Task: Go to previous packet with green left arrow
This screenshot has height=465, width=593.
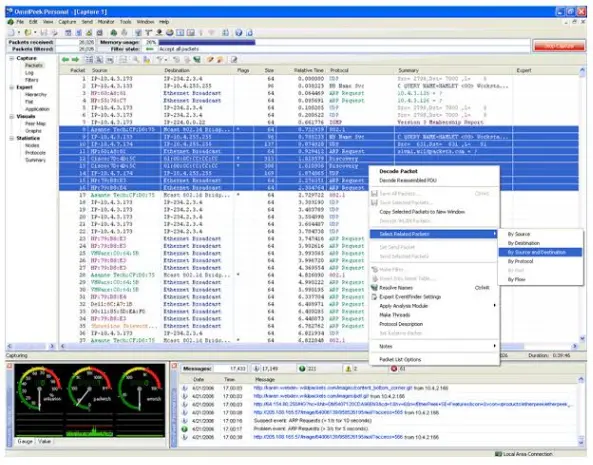Action: pos(65,59)
